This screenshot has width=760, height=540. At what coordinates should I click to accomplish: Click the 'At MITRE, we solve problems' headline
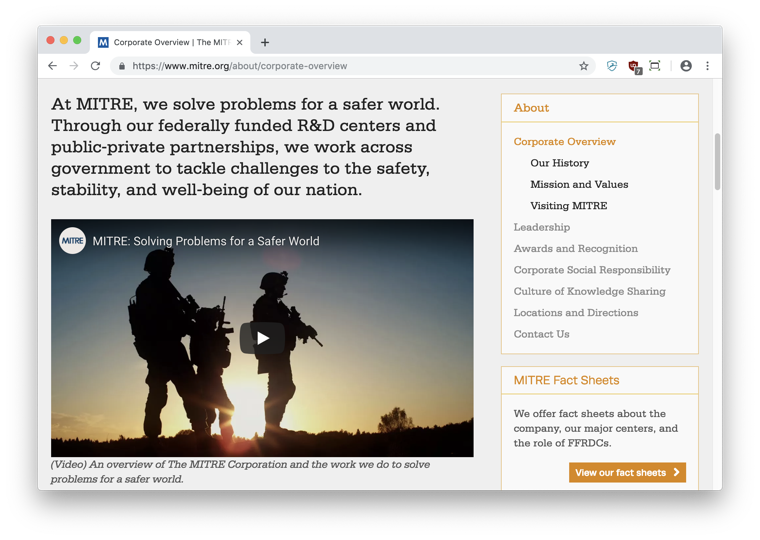click(x=246, y=147)
